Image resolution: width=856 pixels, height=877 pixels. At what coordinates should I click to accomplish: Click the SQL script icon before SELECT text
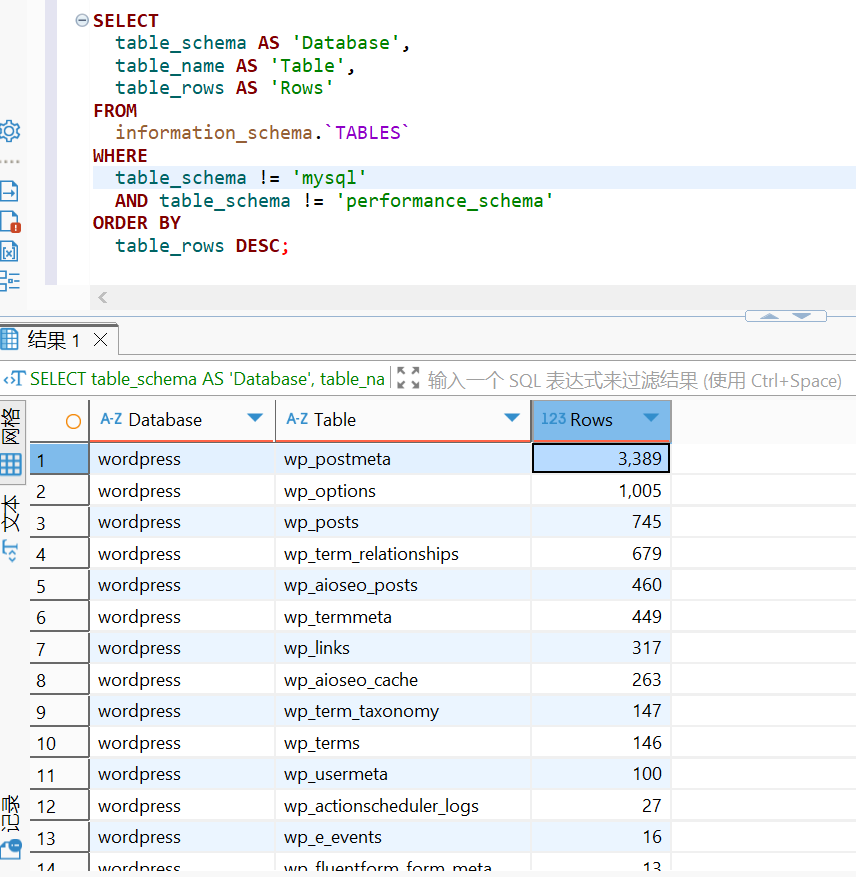[14, 379]
